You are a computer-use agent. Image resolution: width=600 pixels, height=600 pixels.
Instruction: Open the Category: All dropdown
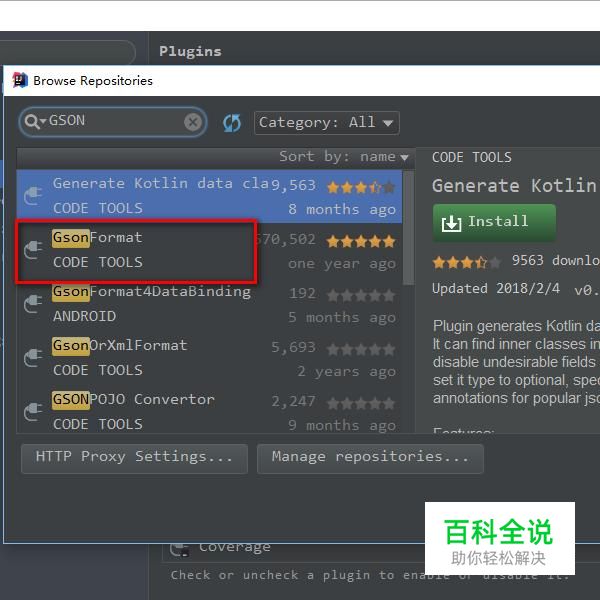327,123
